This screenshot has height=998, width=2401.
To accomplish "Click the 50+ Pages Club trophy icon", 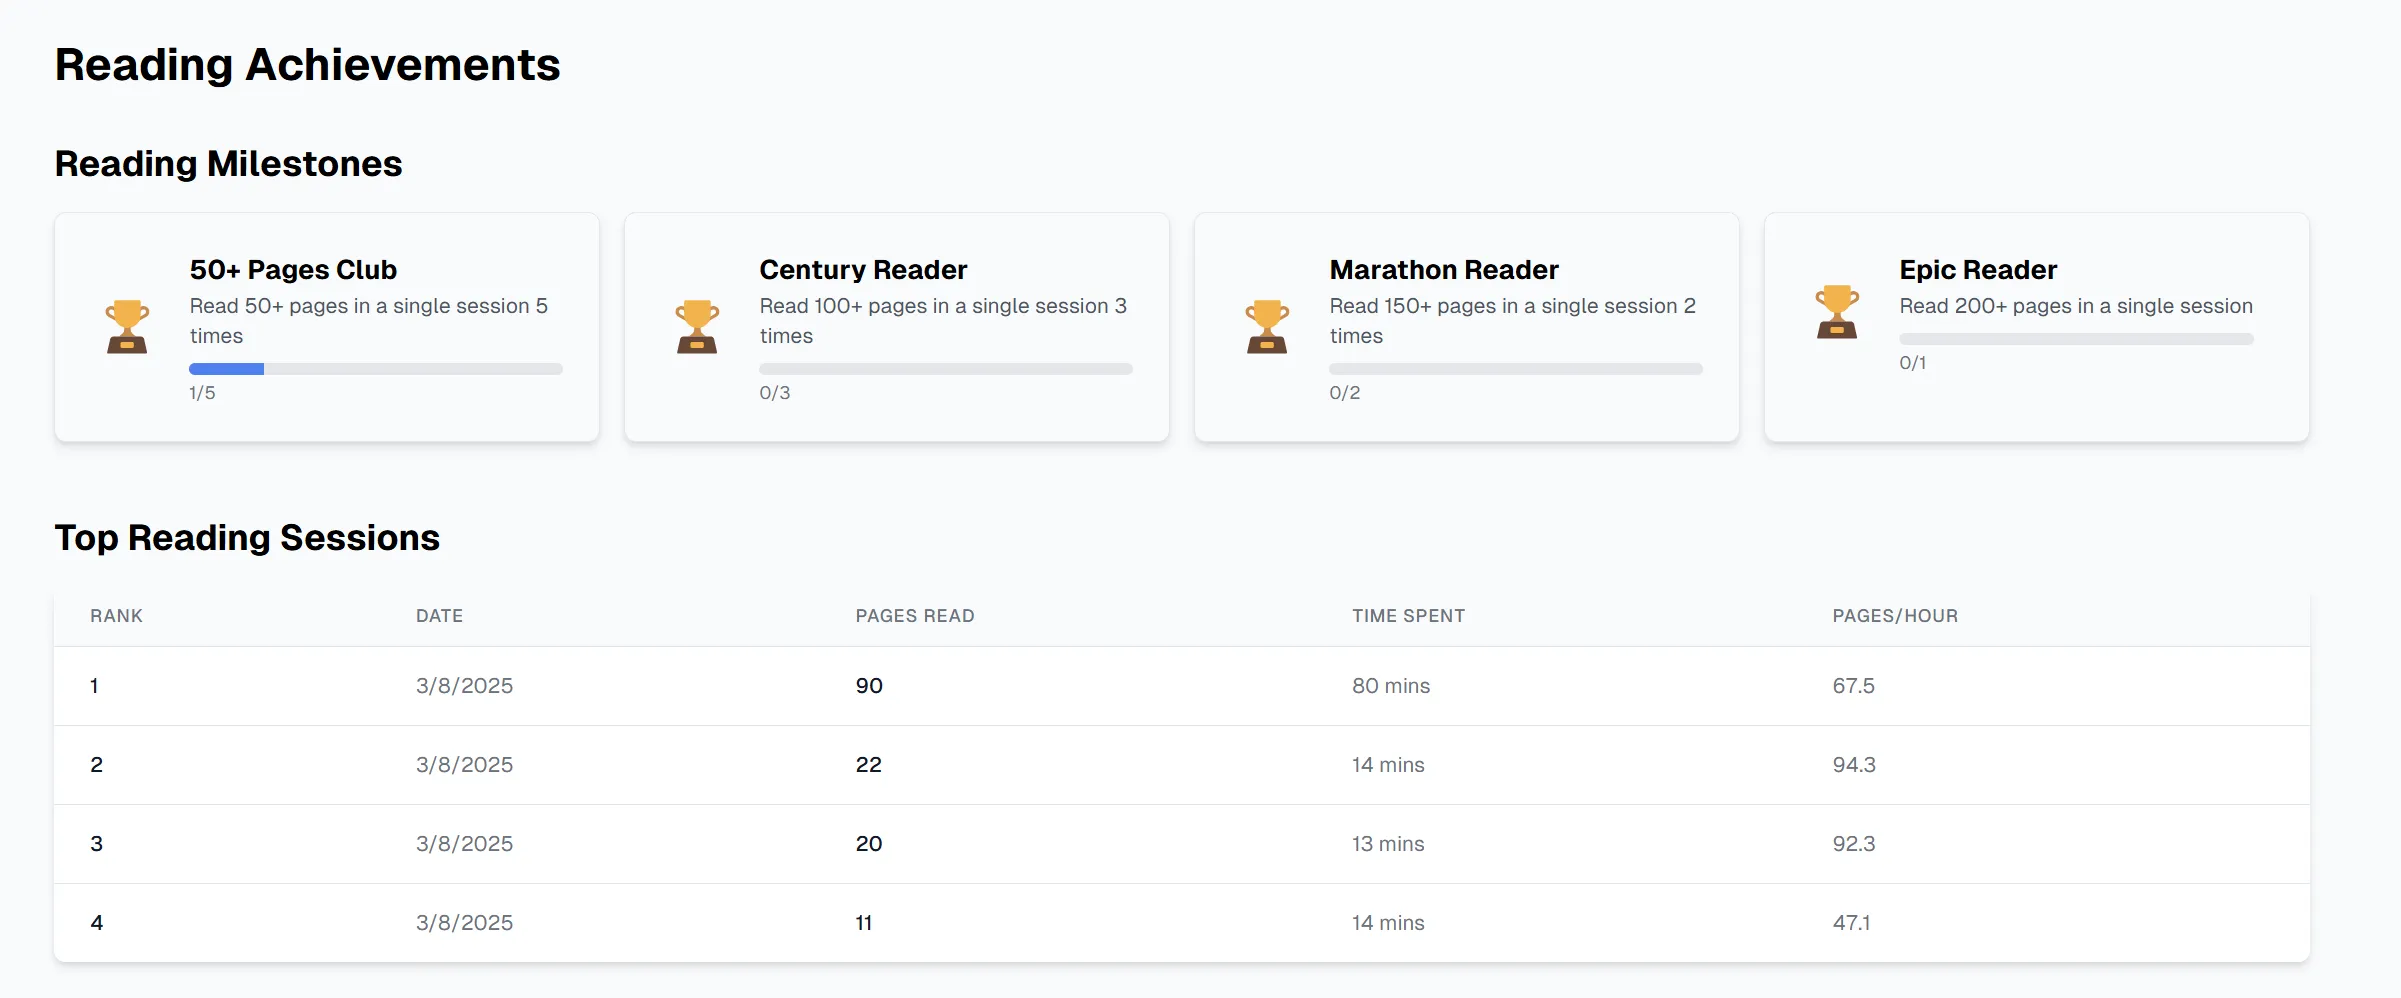I will coord(127,327).
